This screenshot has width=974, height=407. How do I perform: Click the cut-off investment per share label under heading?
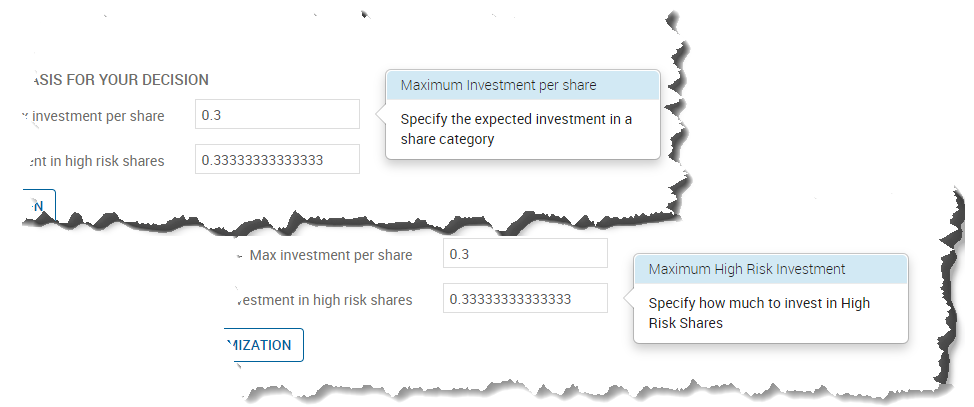click(93, 116)
